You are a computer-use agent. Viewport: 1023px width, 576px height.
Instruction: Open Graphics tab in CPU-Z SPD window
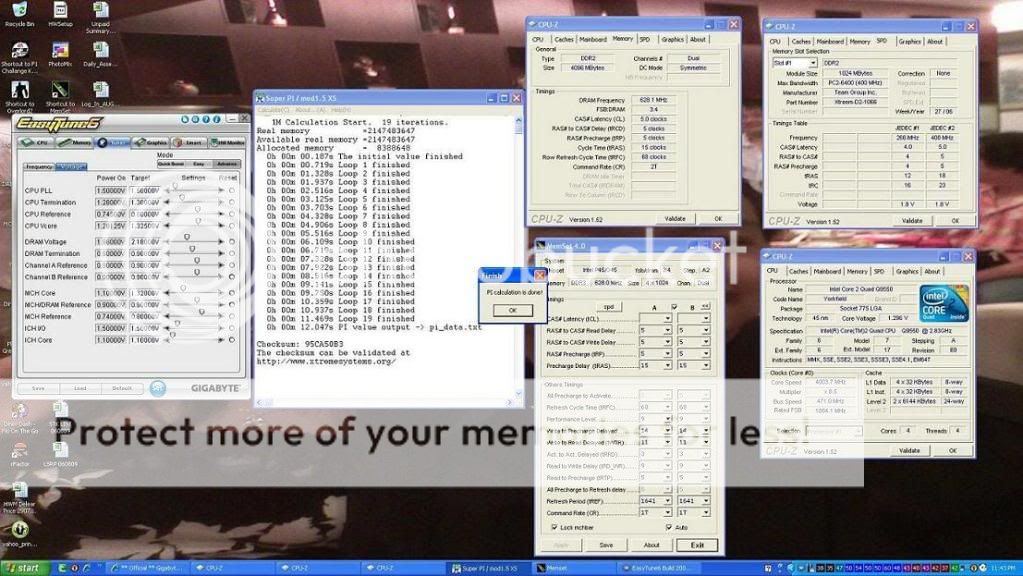click(909, 42)
